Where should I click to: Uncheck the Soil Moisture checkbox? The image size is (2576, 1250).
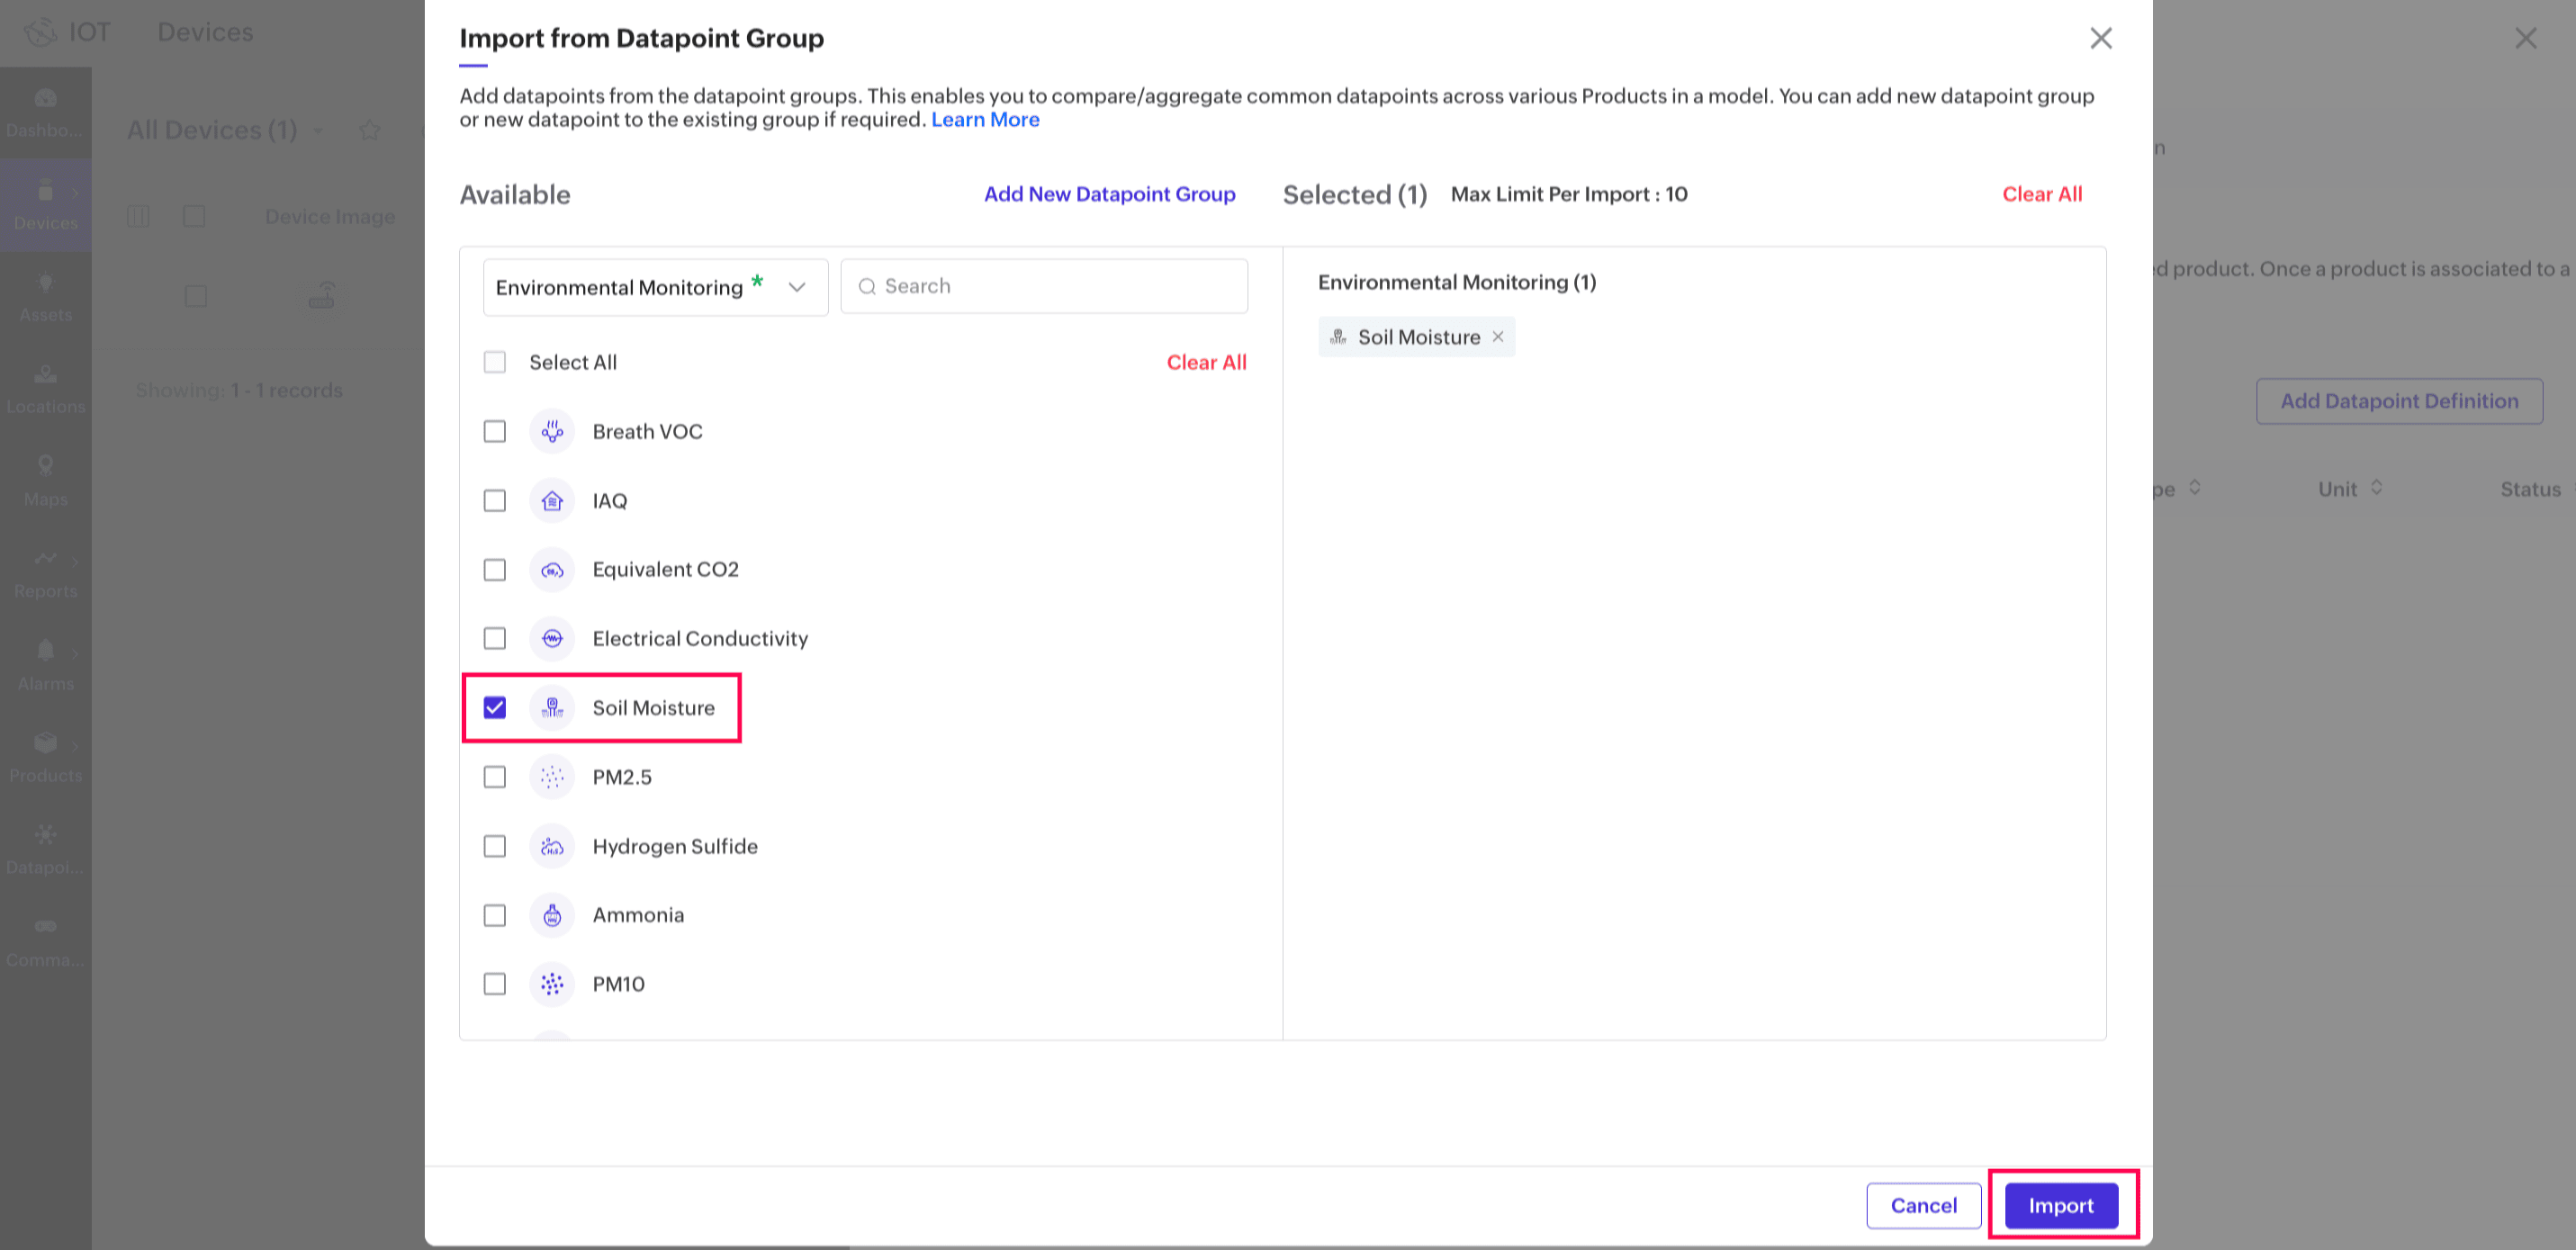[495, 708]
